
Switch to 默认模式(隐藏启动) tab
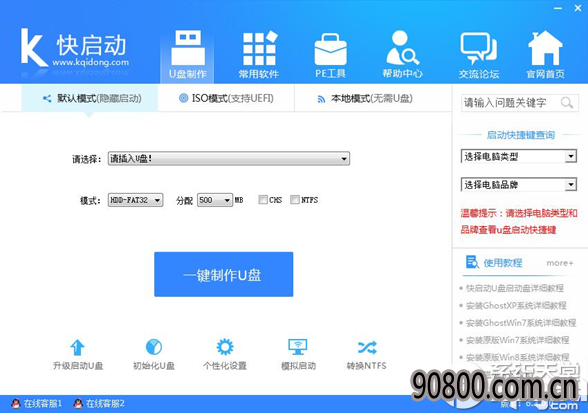click(90, 98)
